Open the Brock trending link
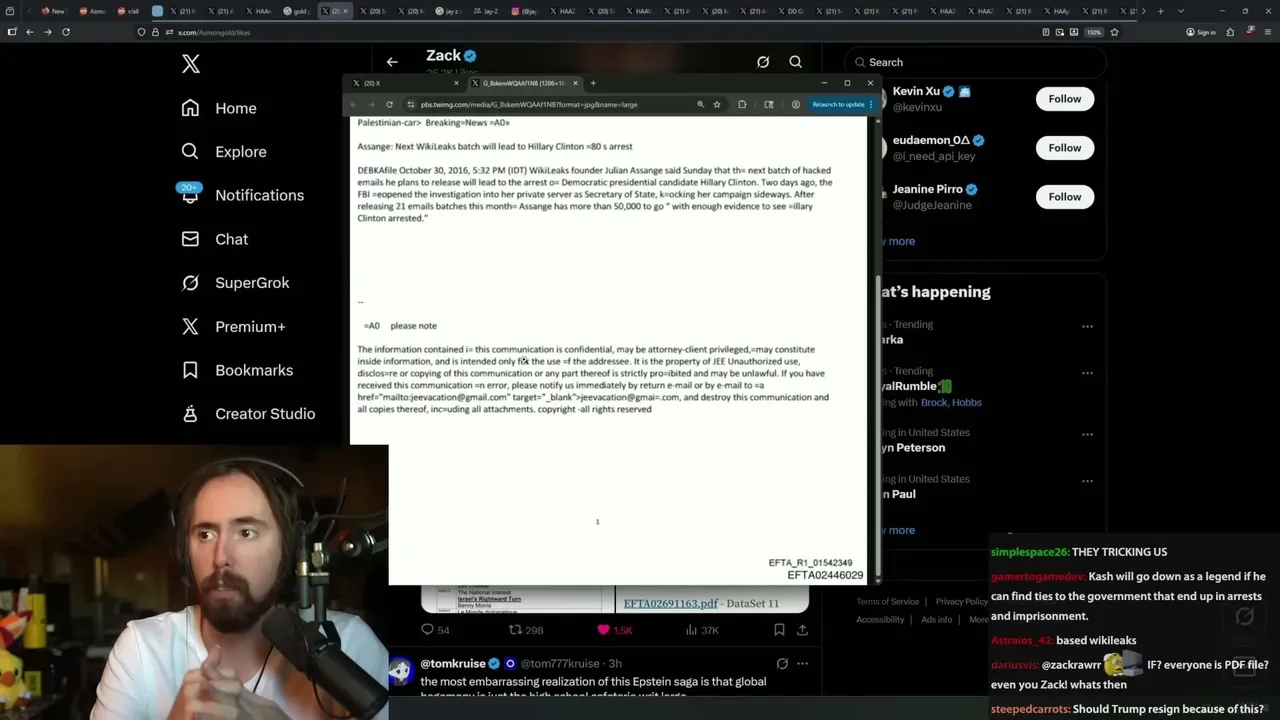 936,402
